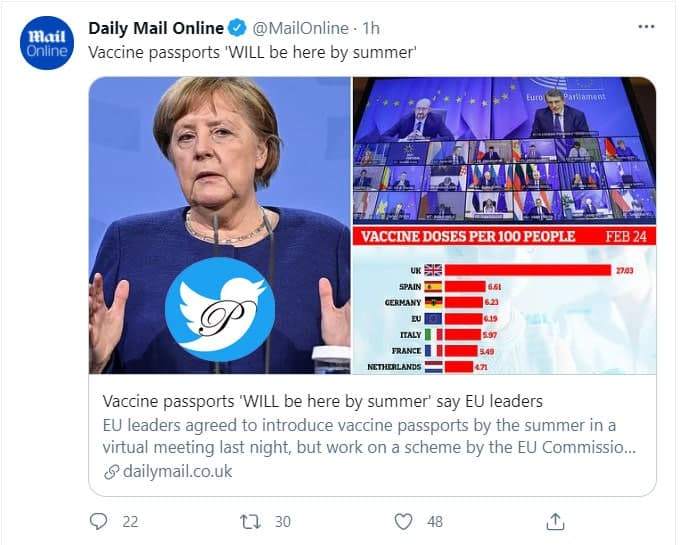Image resolution: width=684 pixels, height=545 pixels.
Task: Click the blue verified badge
Action: point(235,28)
